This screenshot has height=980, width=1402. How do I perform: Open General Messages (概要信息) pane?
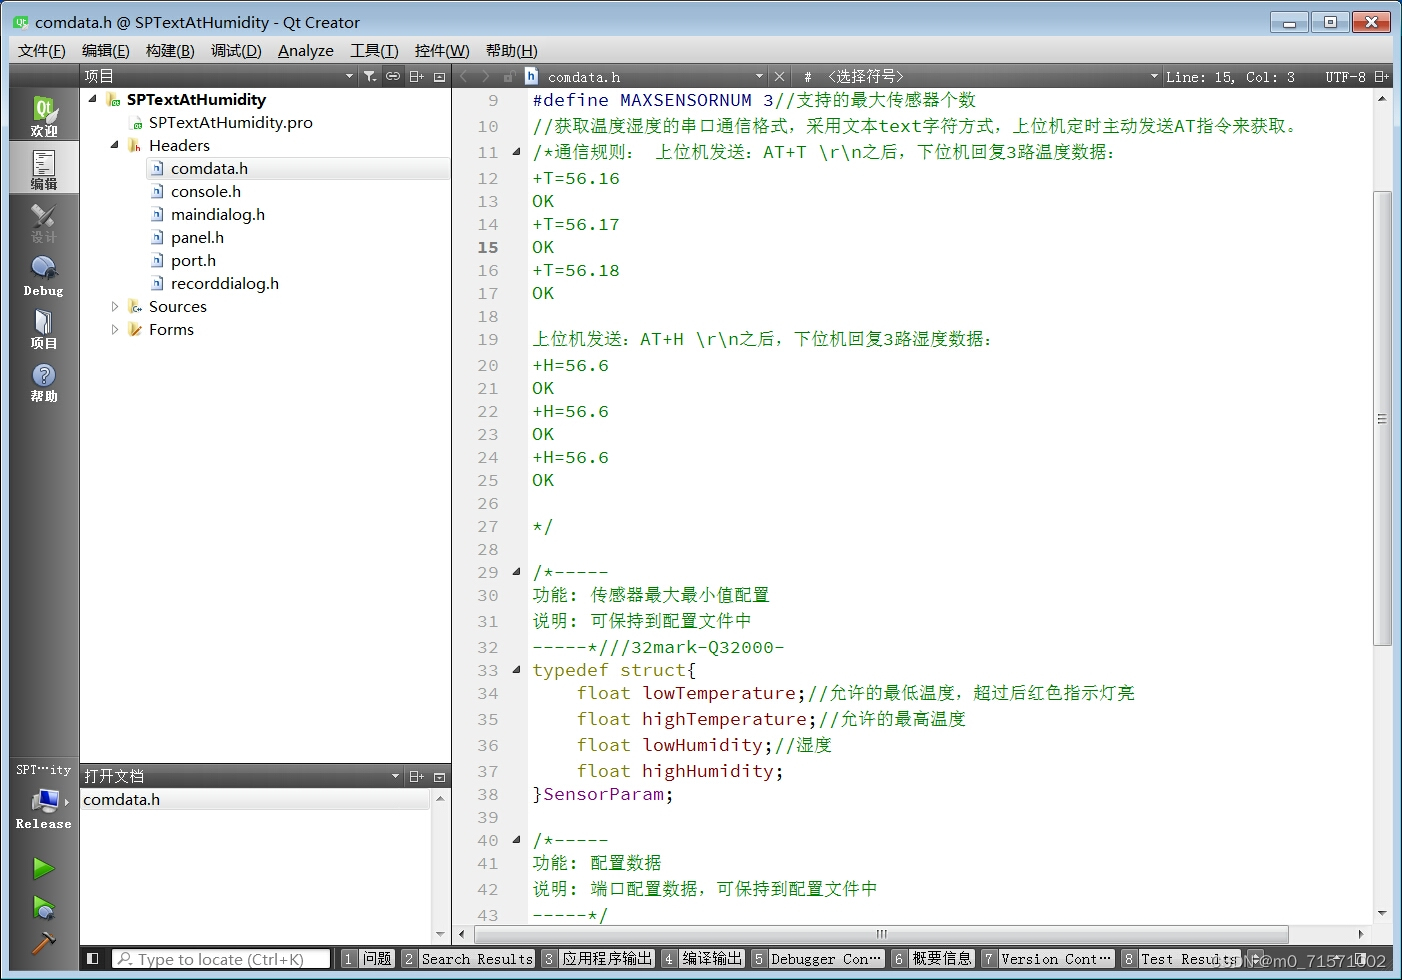coord(933,958)
